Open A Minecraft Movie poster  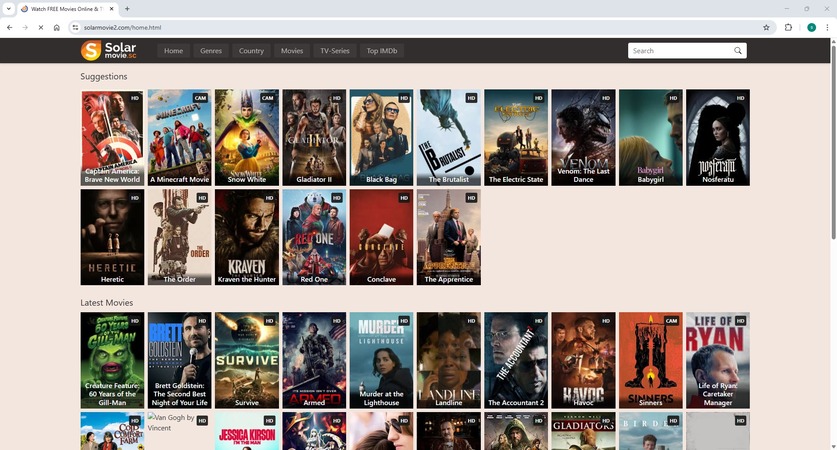(179, 138)
